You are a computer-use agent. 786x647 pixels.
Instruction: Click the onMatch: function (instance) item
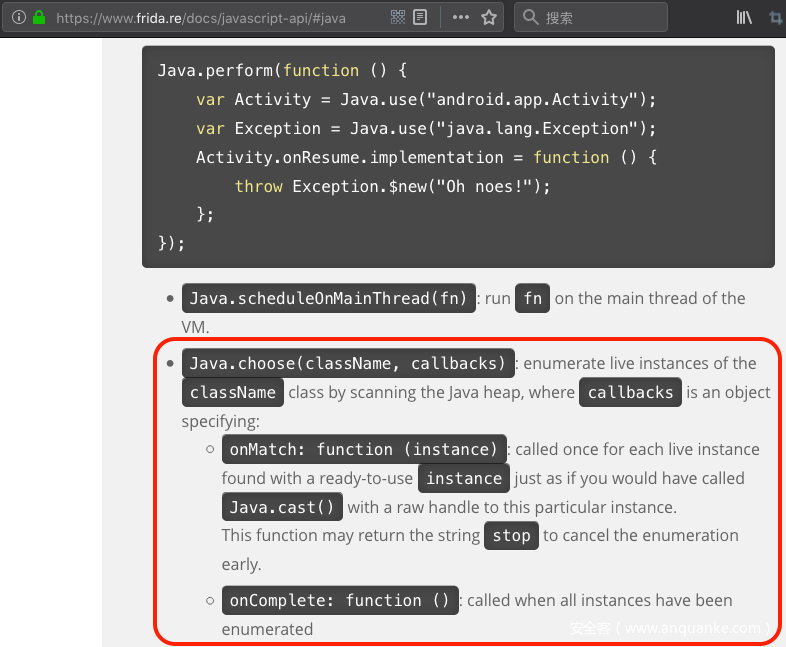pos(363,449)
